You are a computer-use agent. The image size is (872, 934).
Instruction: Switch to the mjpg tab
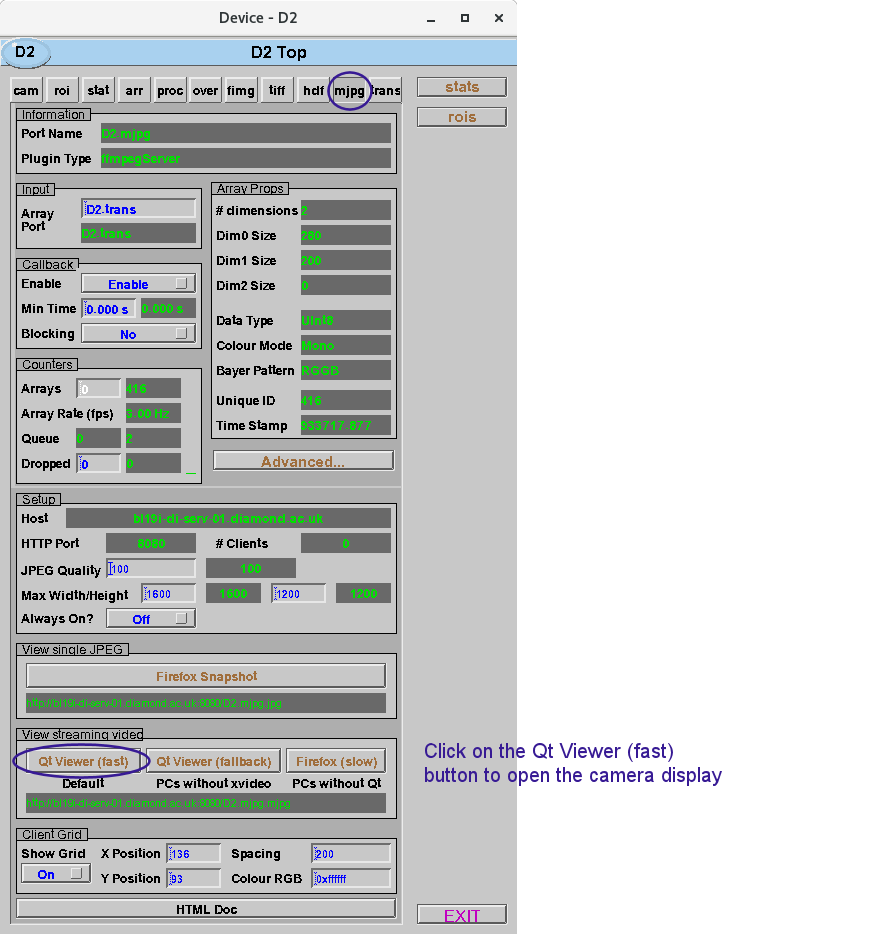click(x=349, y=90)
